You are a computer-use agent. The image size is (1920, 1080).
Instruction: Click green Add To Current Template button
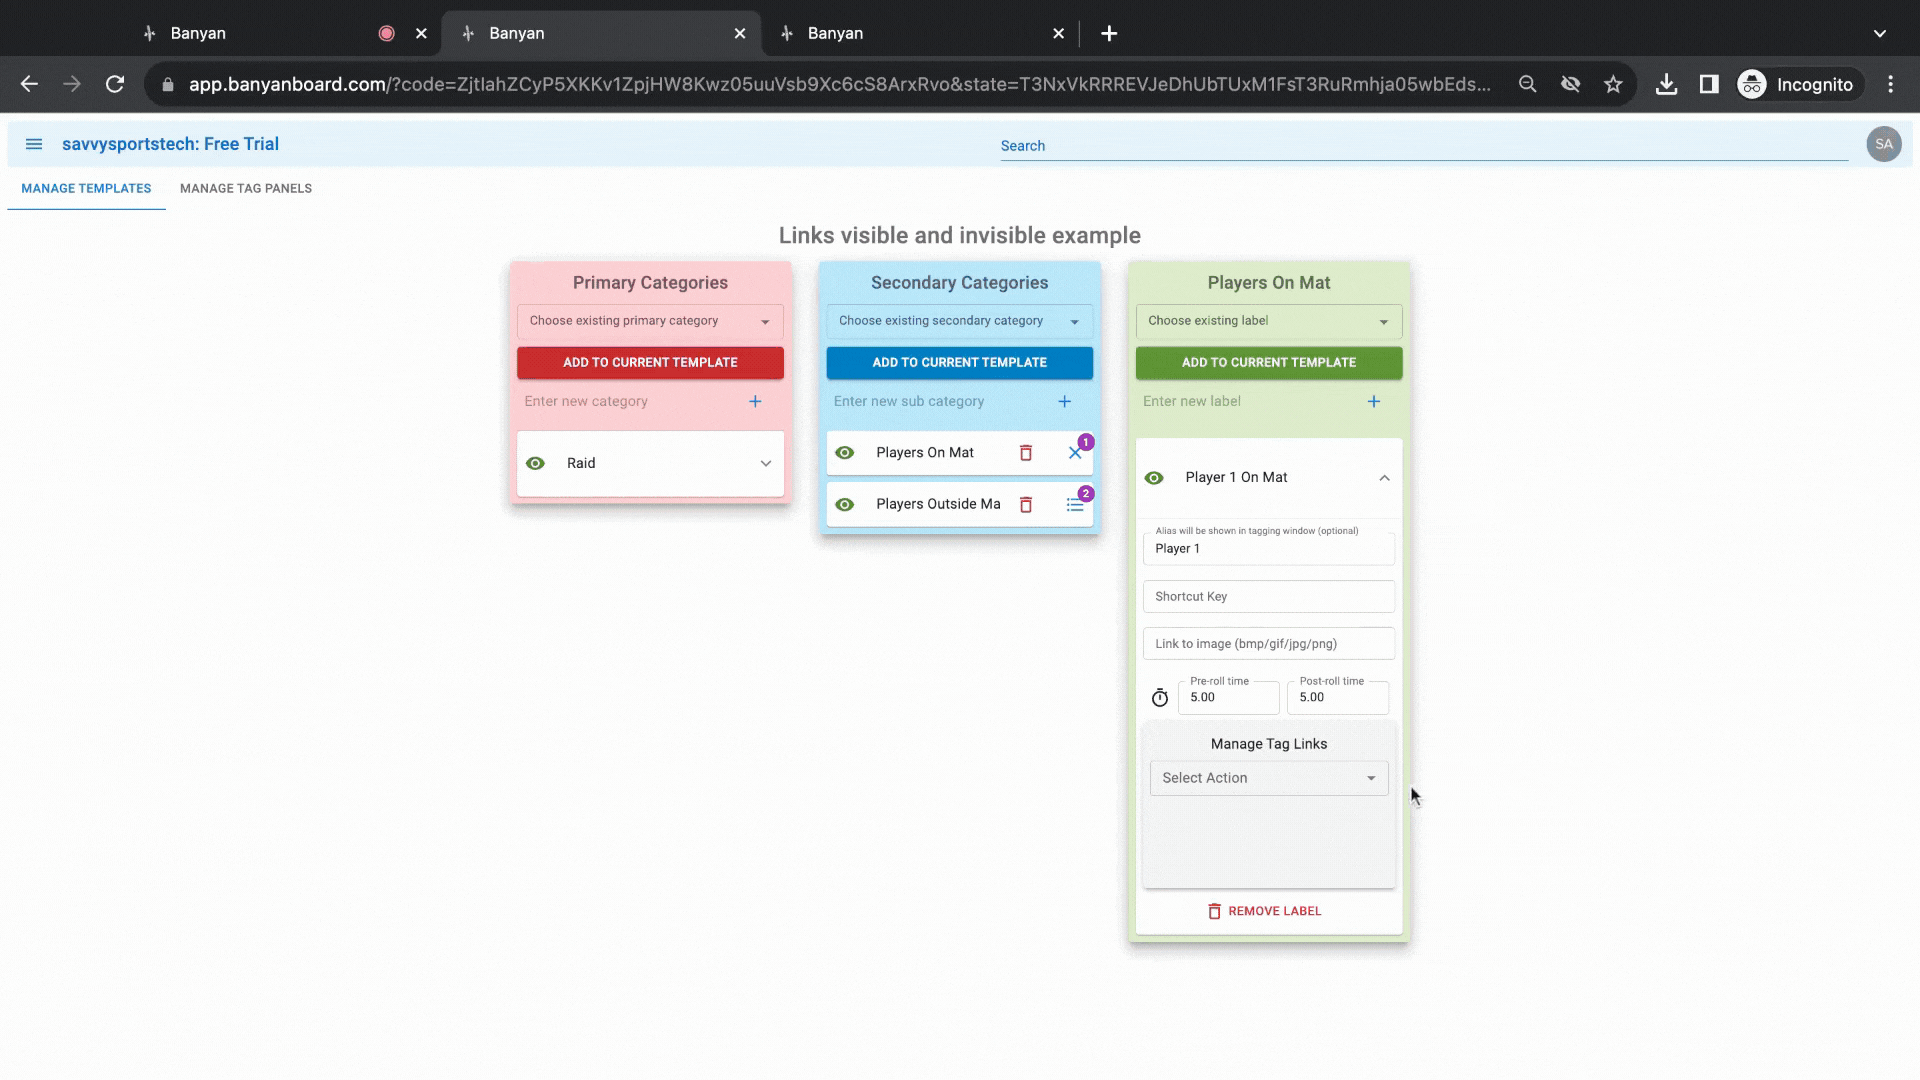(1268, 362)
